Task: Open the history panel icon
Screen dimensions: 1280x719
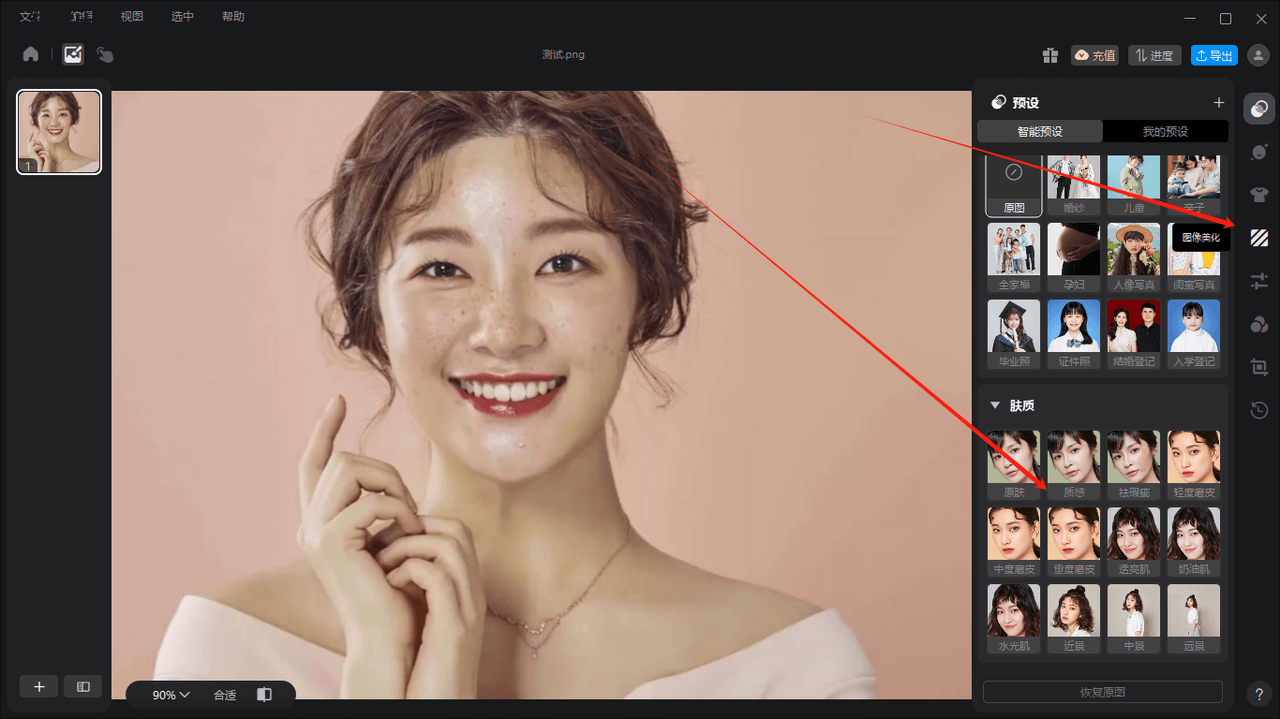Action: click(x=1259, y=410)
